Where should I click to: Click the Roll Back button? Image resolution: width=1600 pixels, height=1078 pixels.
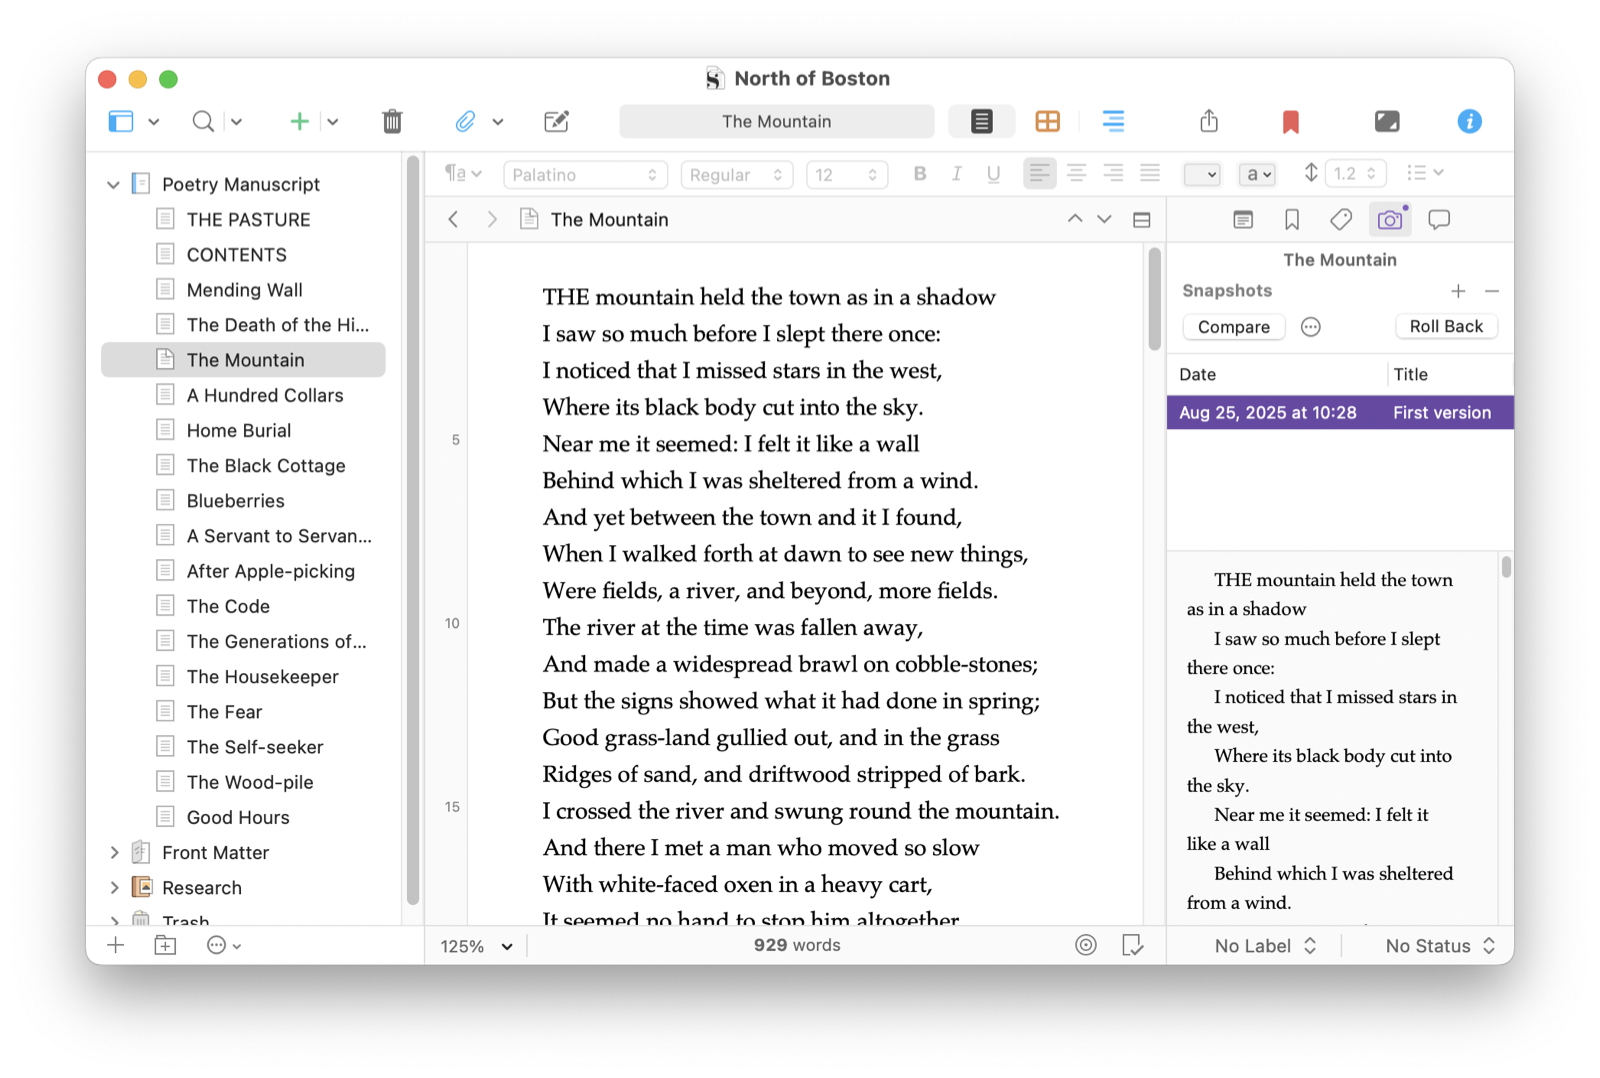tap(1445, 327)
